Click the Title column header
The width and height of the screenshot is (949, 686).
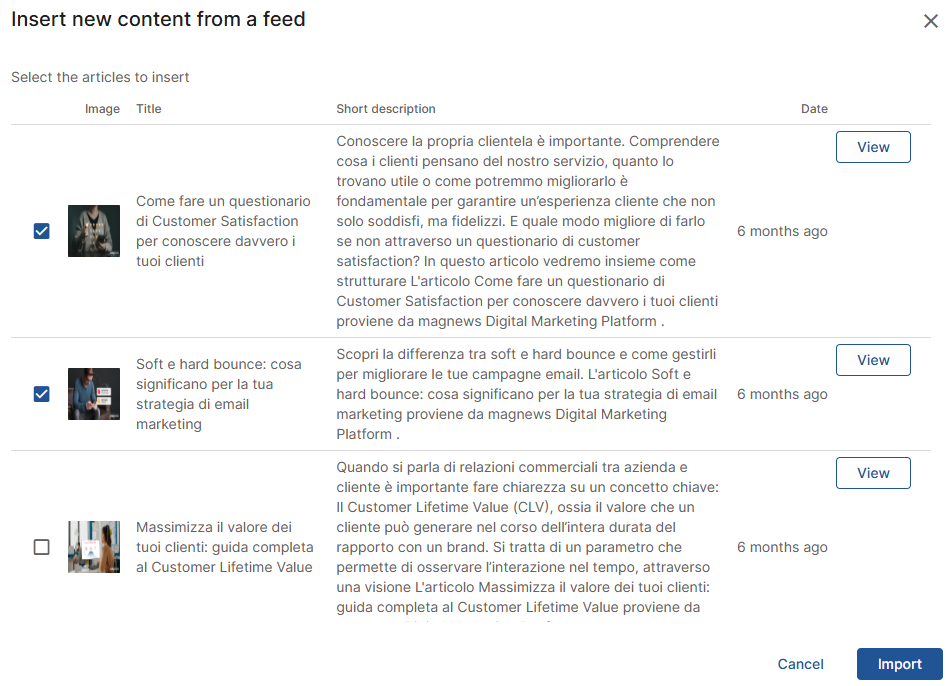click(x=149, y=109)
